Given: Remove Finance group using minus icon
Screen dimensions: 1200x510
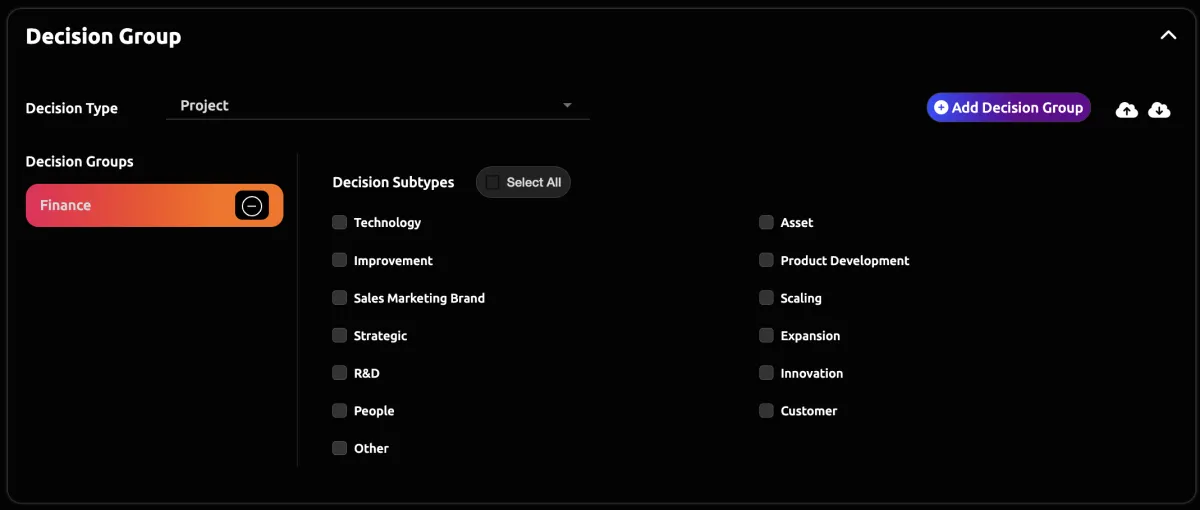Looking at the screenshot, I should pos(252,205).
